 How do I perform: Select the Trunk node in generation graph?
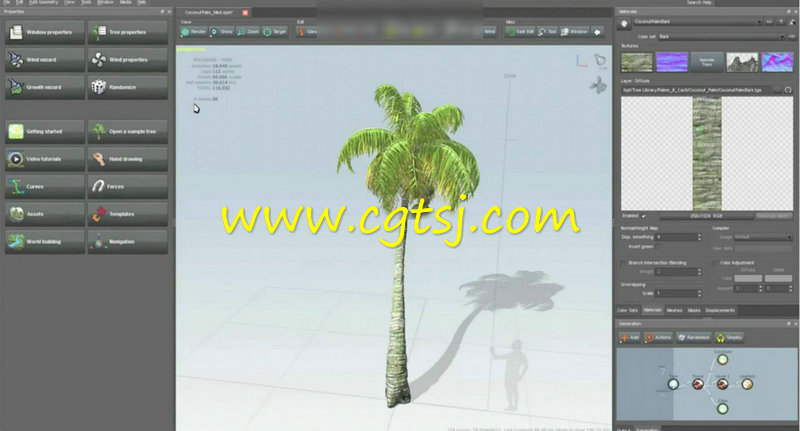[x=697, y=384]
